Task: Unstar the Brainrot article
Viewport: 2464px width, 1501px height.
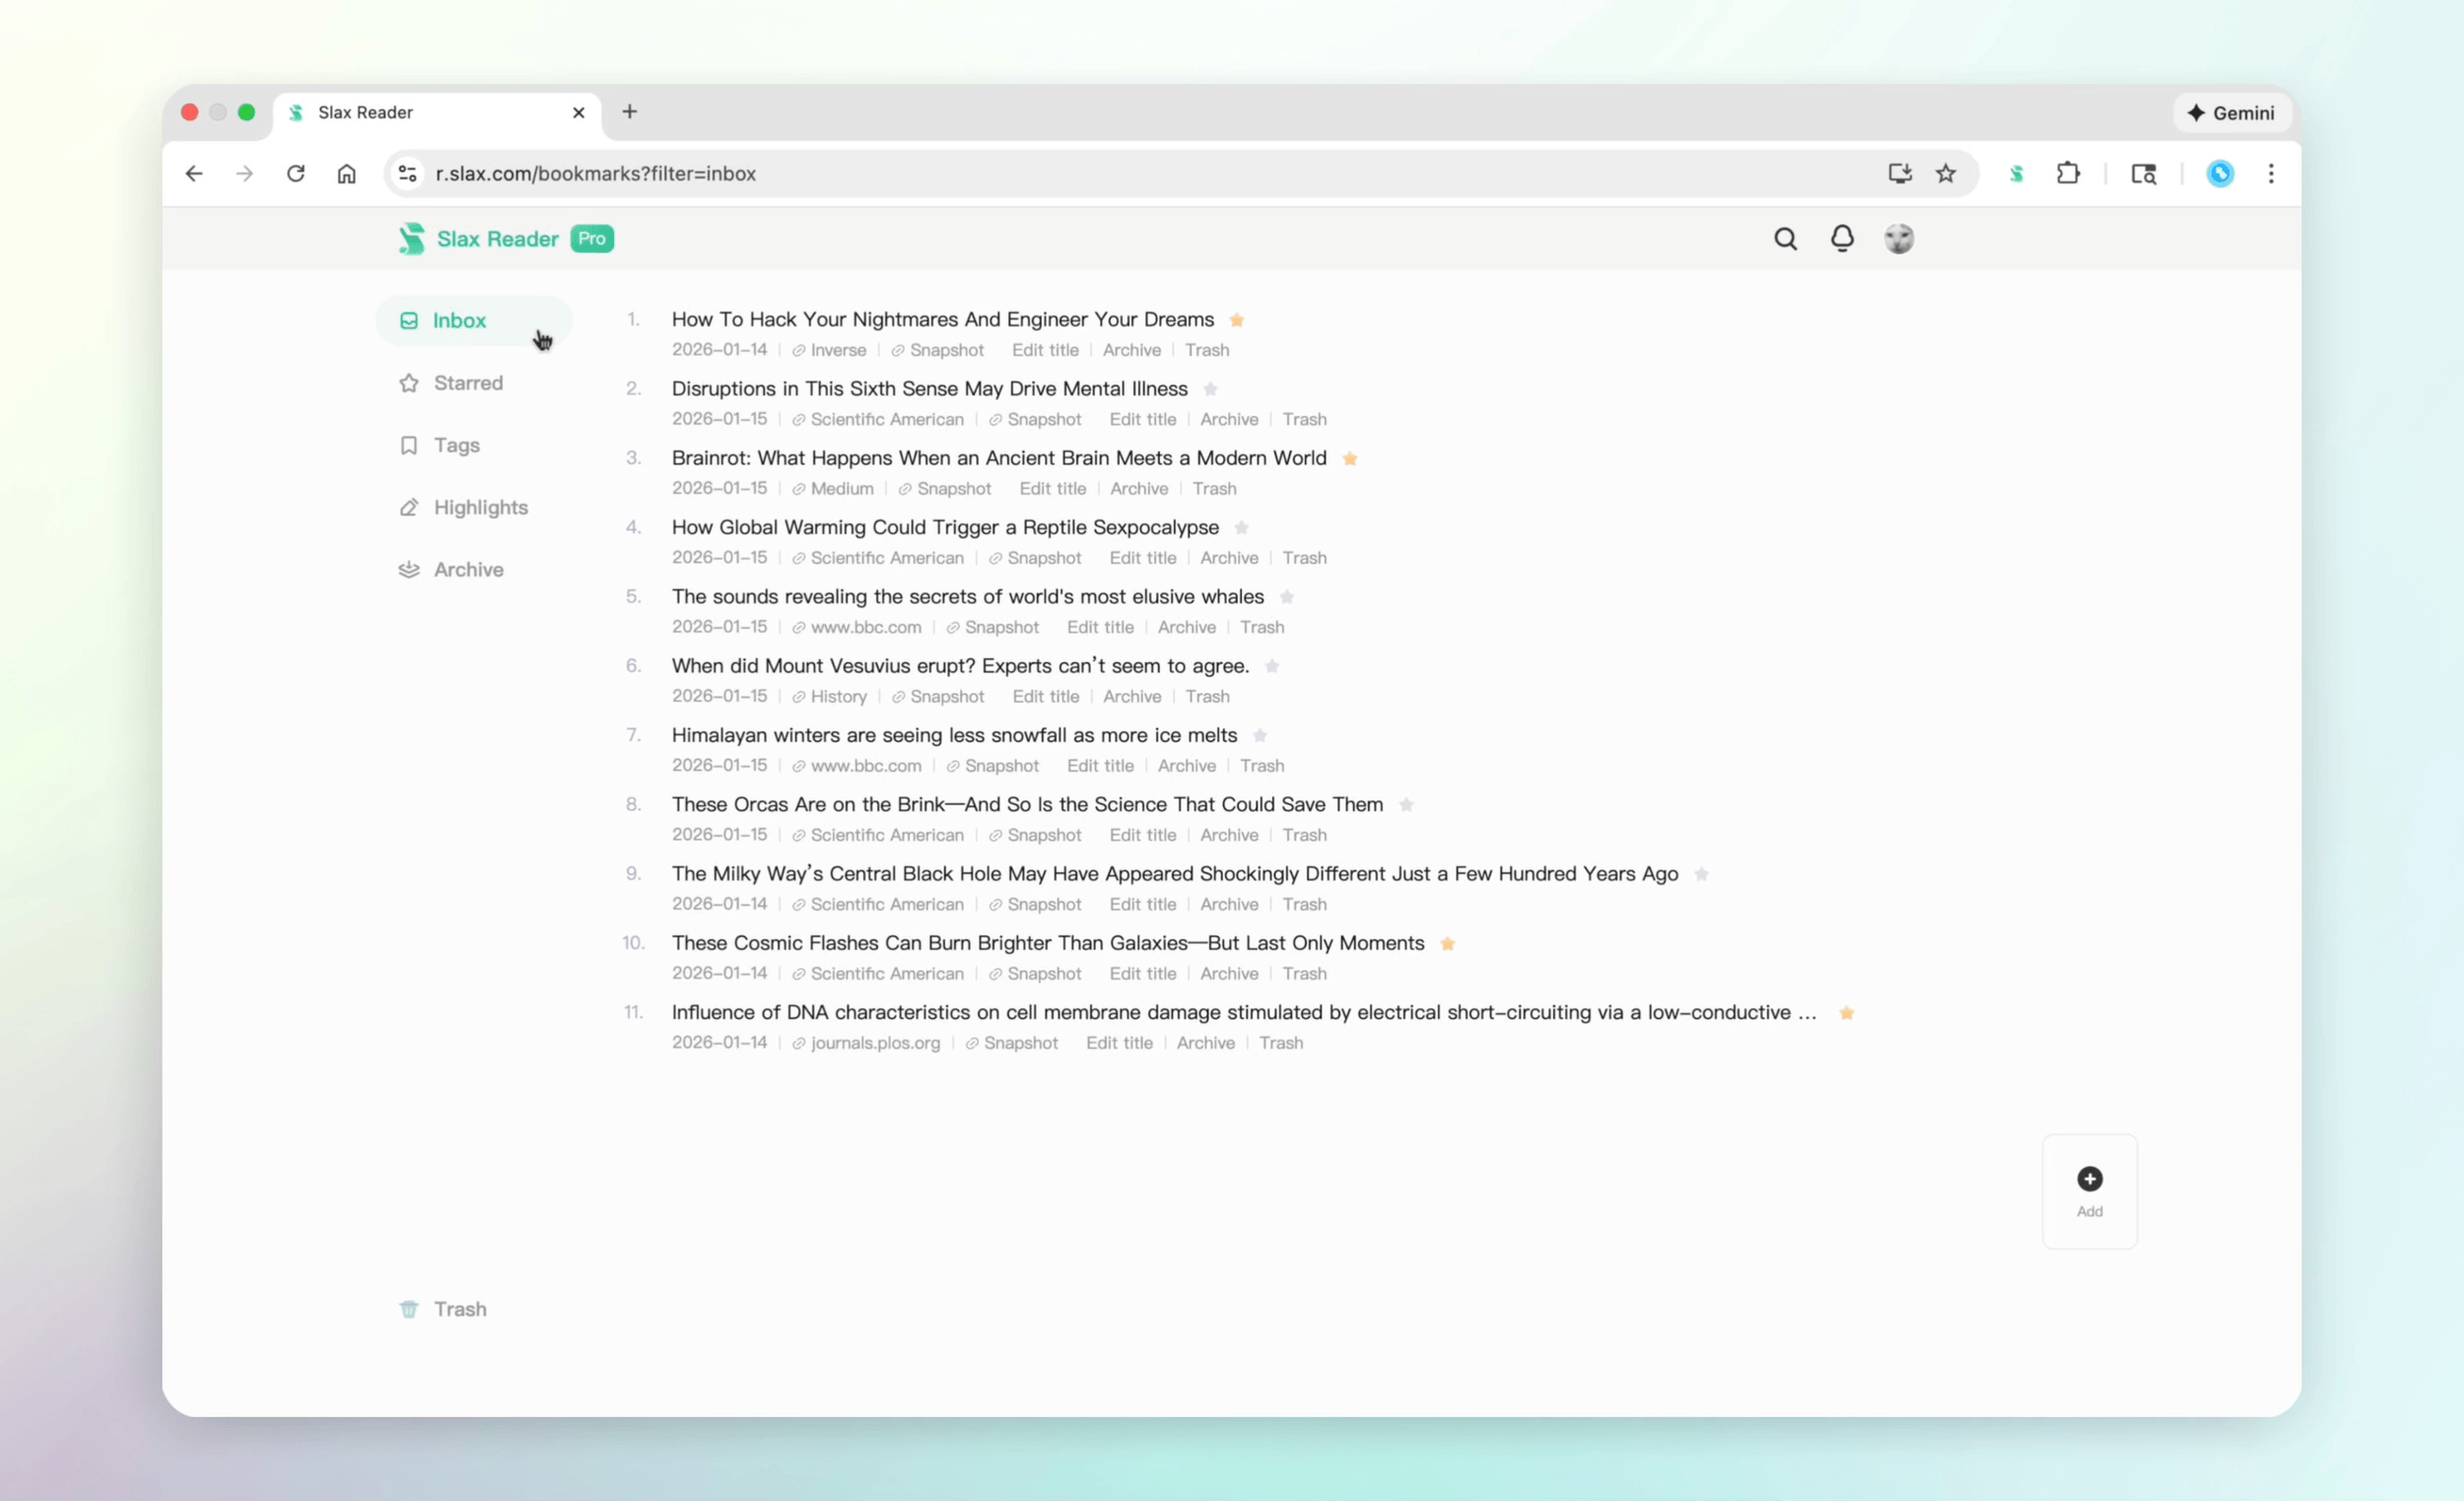Action: 1350,458
